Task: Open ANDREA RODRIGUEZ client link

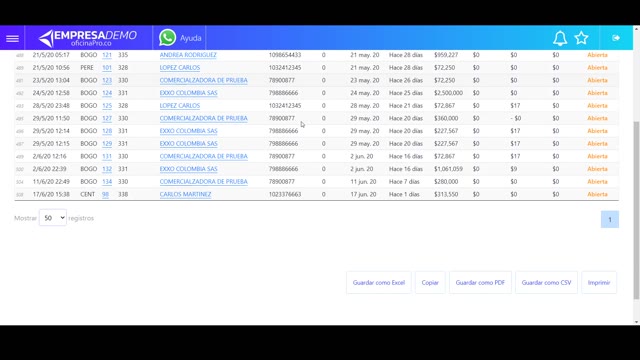Action: click(188, 55)
